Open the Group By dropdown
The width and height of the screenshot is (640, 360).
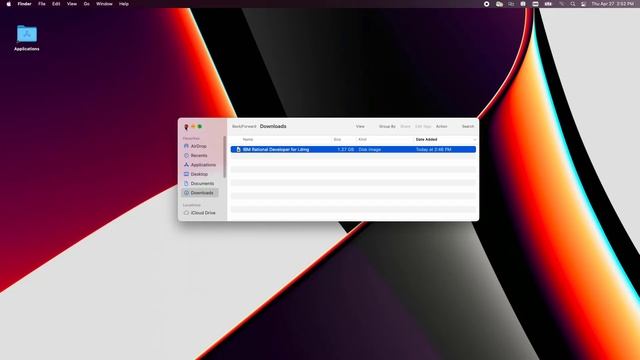[387, 127]
